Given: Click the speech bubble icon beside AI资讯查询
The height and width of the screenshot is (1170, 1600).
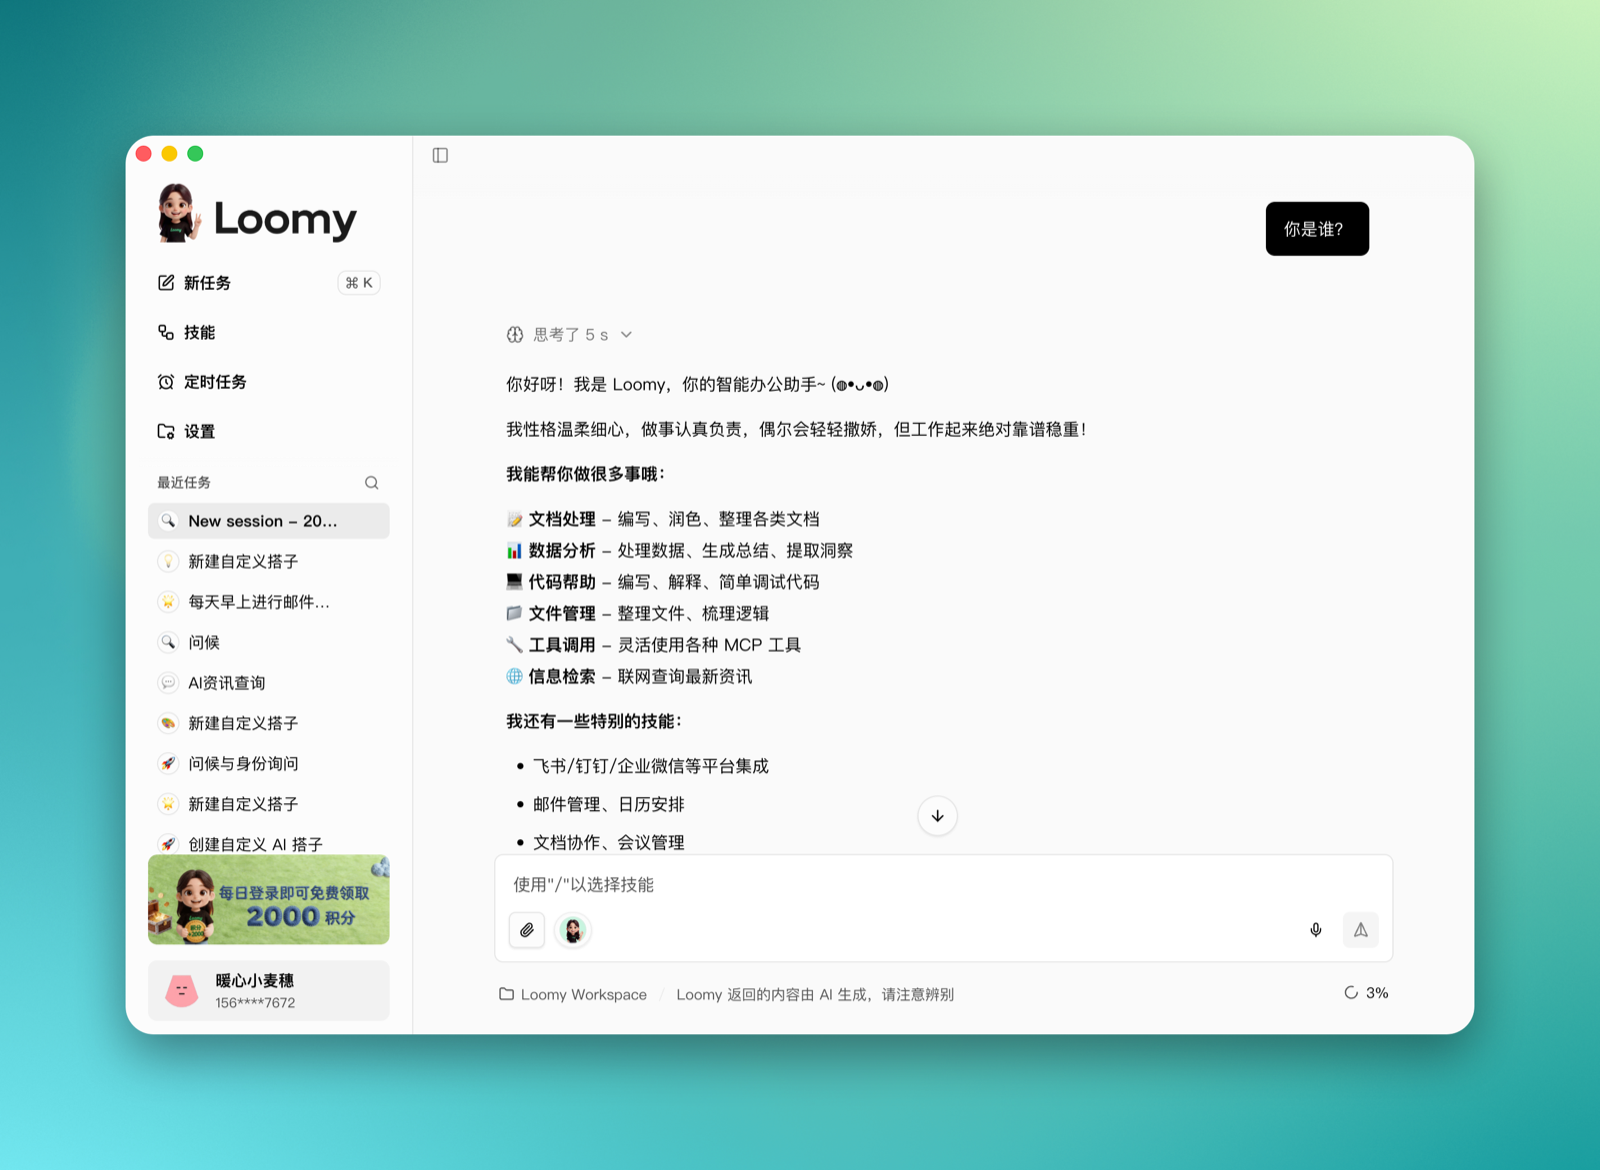Looking at the screenshot, I should (x=168, y=683).
